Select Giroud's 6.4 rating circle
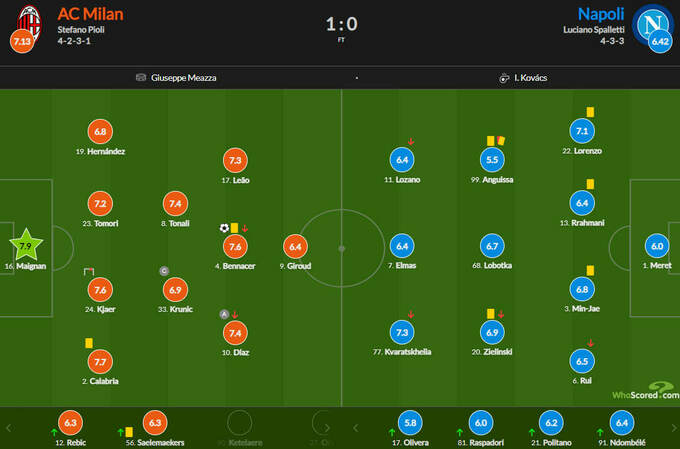The image size is (680, 449). point(295,245)
